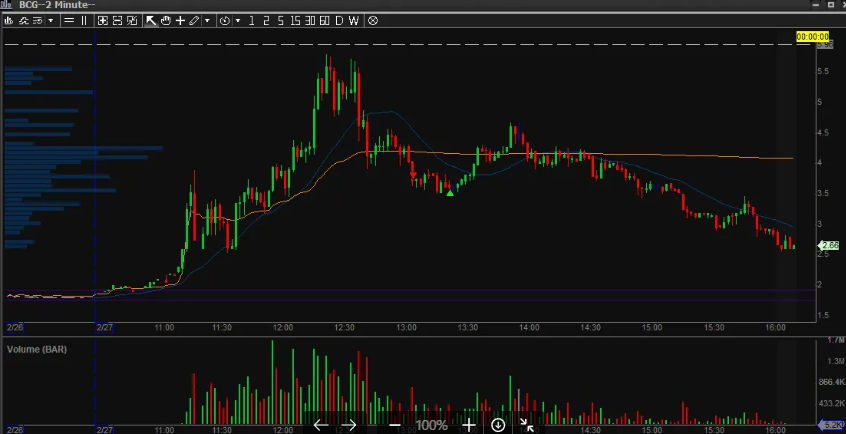Select the arrow pointer tool
Image resolution: width=846 pixels, height=434 pixels.
[151, 21]
